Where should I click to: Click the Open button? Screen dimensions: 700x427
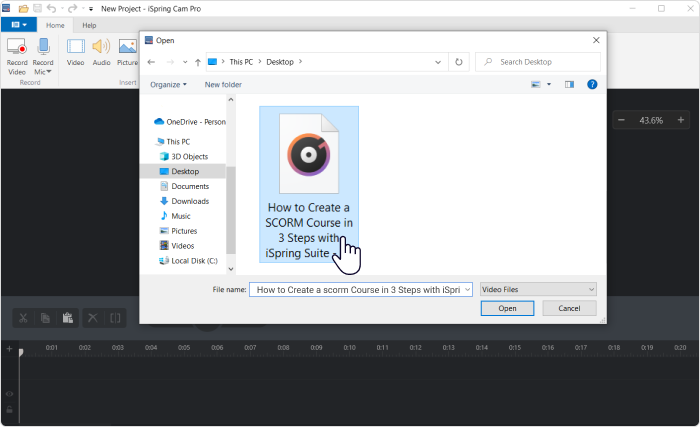[x=507, y=308]
